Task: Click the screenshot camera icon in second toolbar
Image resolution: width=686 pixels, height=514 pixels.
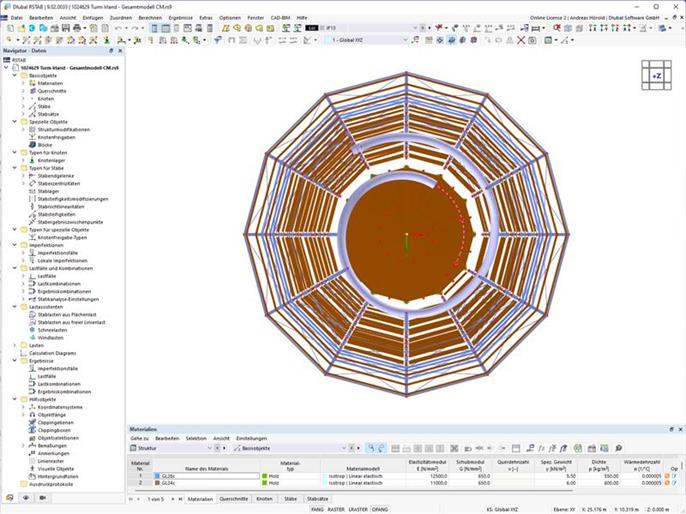Action: (x=532, y=40)
